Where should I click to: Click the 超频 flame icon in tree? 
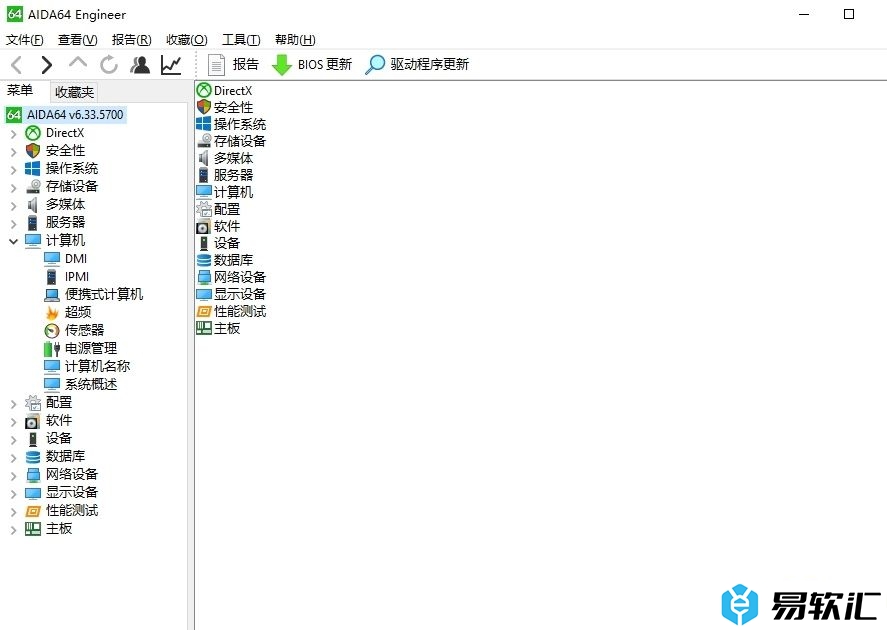point(52,312)
